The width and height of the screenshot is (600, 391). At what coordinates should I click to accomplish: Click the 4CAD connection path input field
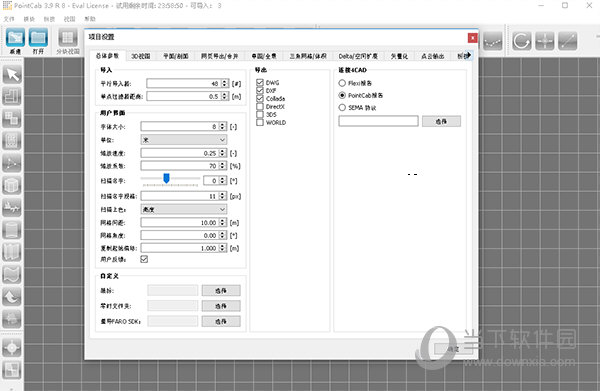coord(378,121)
